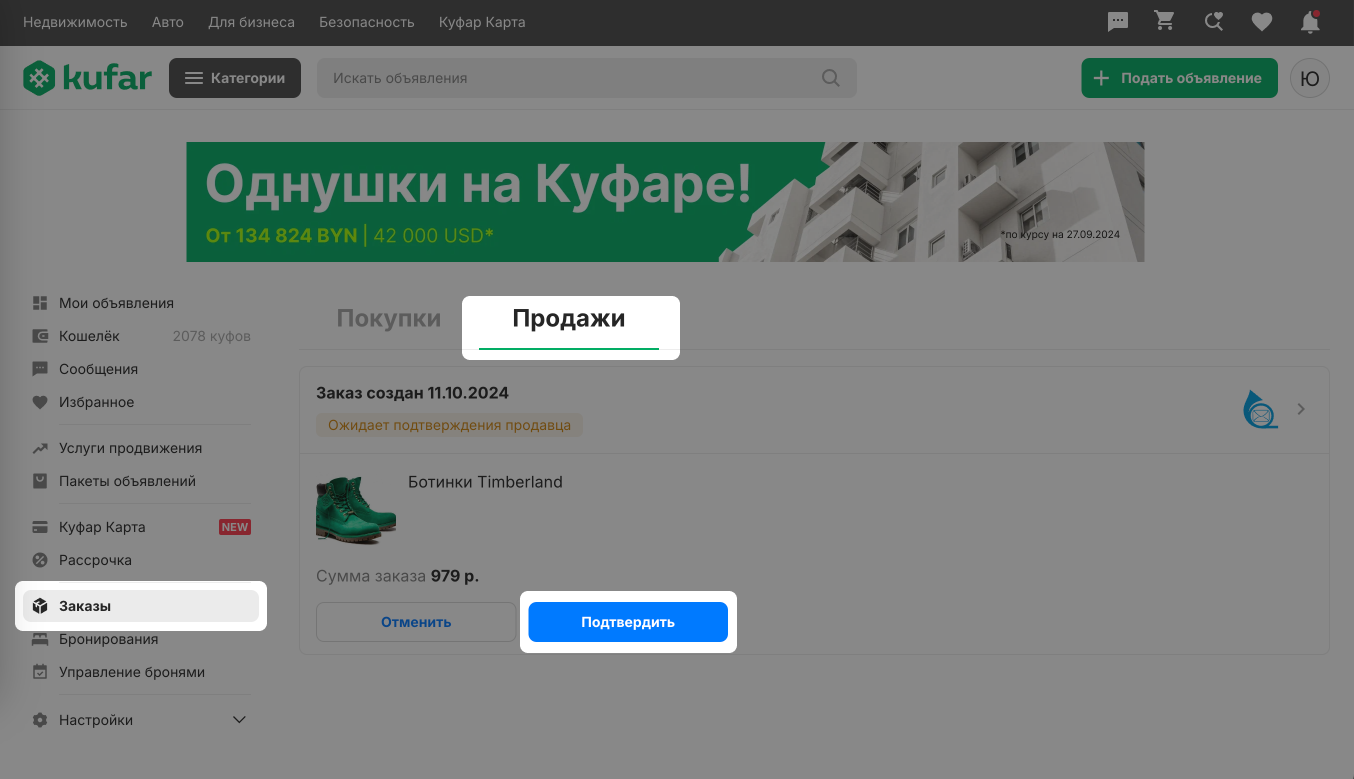Open the shopping cart icon
Viewport: 1354px width, 779px height.
(1165, 21)
